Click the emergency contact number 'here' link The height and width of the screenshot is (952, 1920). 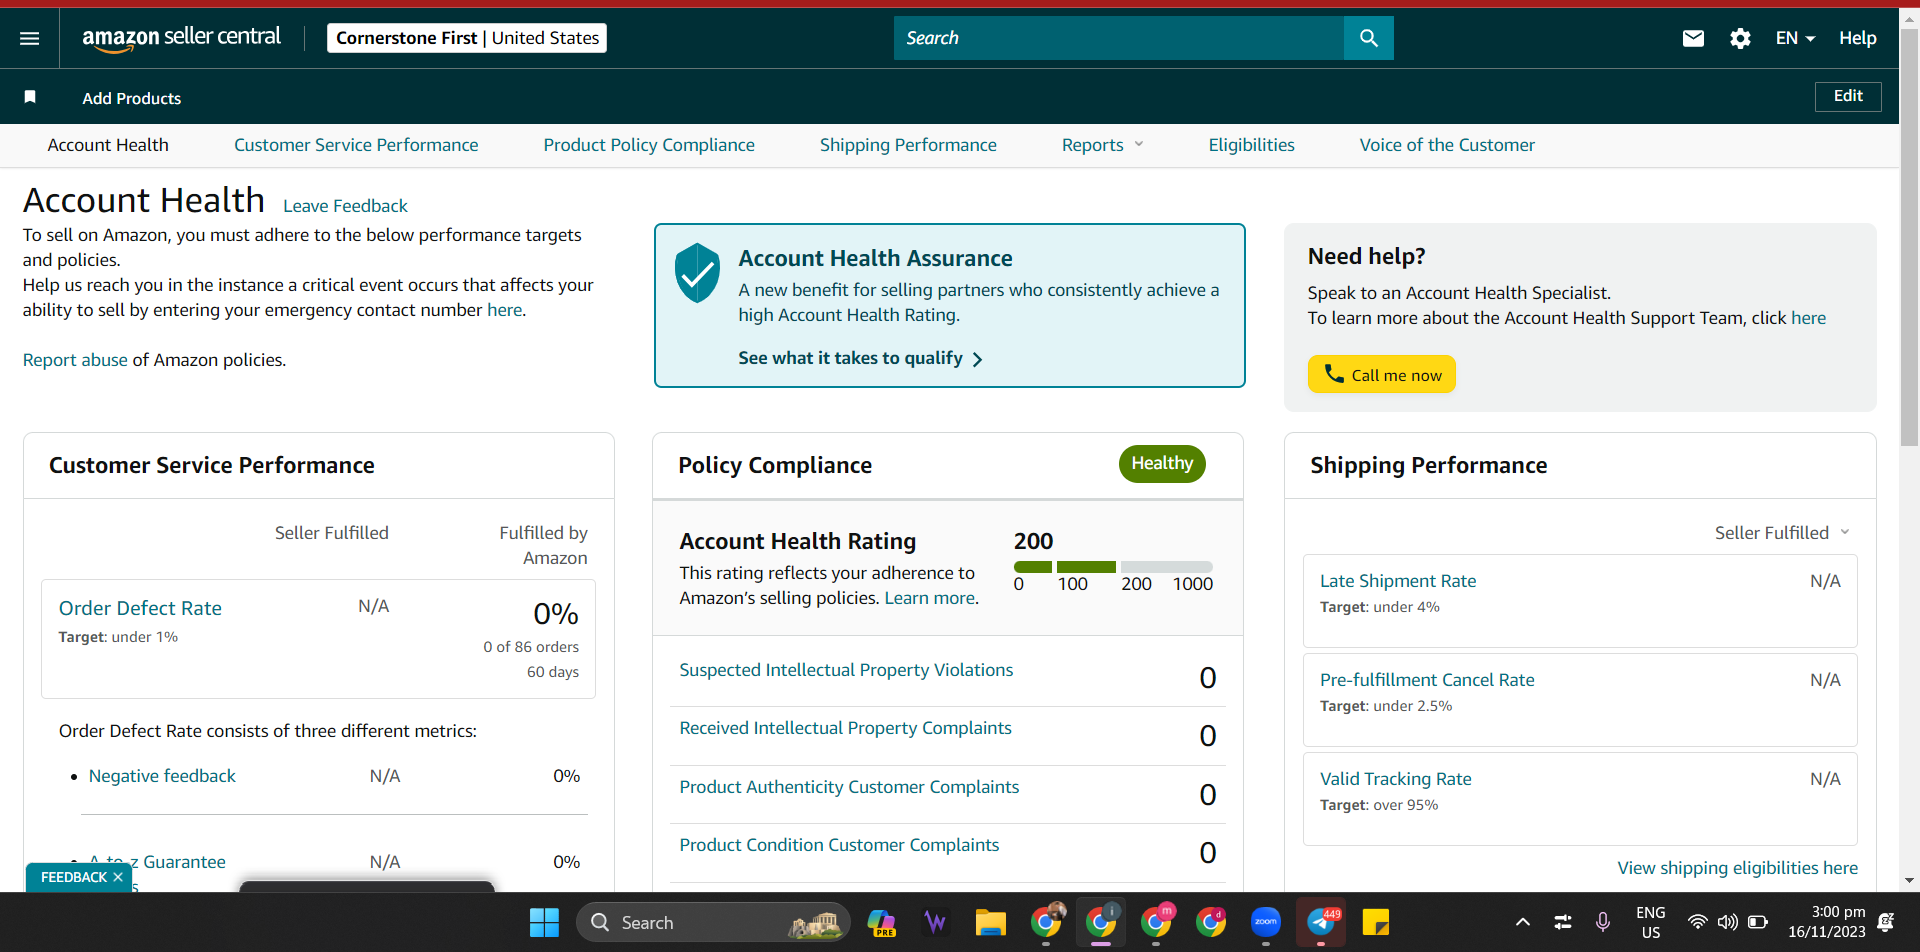click(505, 310)
